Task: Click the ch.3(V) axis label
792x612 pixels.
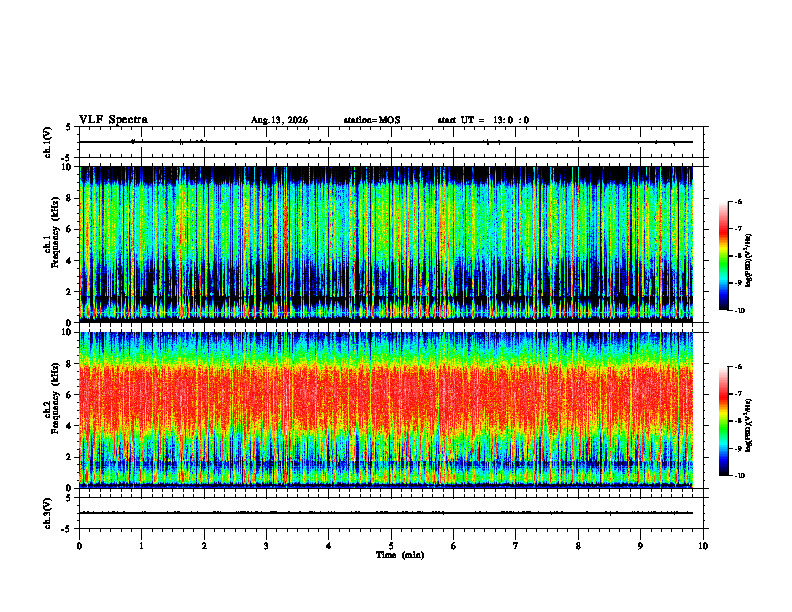Action: [48, 513]
